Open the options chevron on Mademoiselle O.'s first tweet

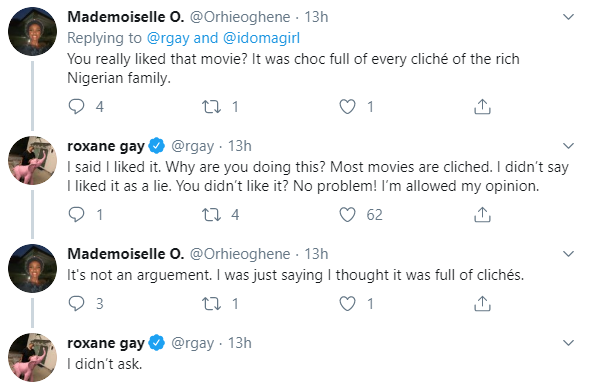pyautogui.click(x=568, y=17)
